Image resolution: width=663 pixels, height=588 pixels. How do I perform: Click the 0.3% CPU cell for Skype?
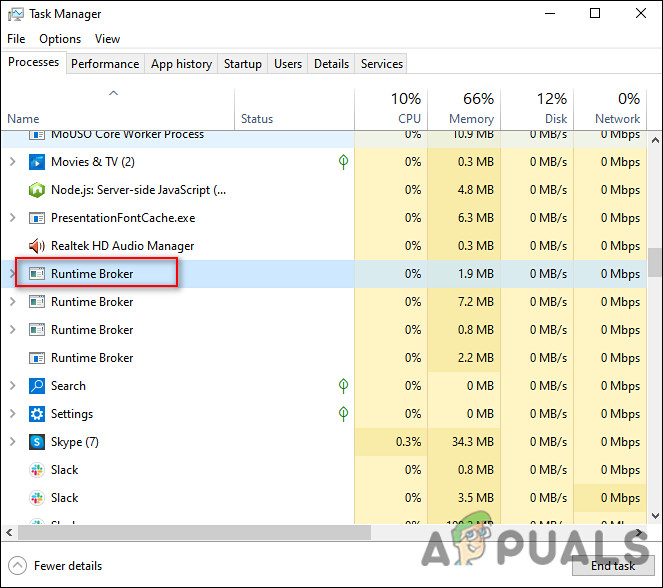[391, 442]
